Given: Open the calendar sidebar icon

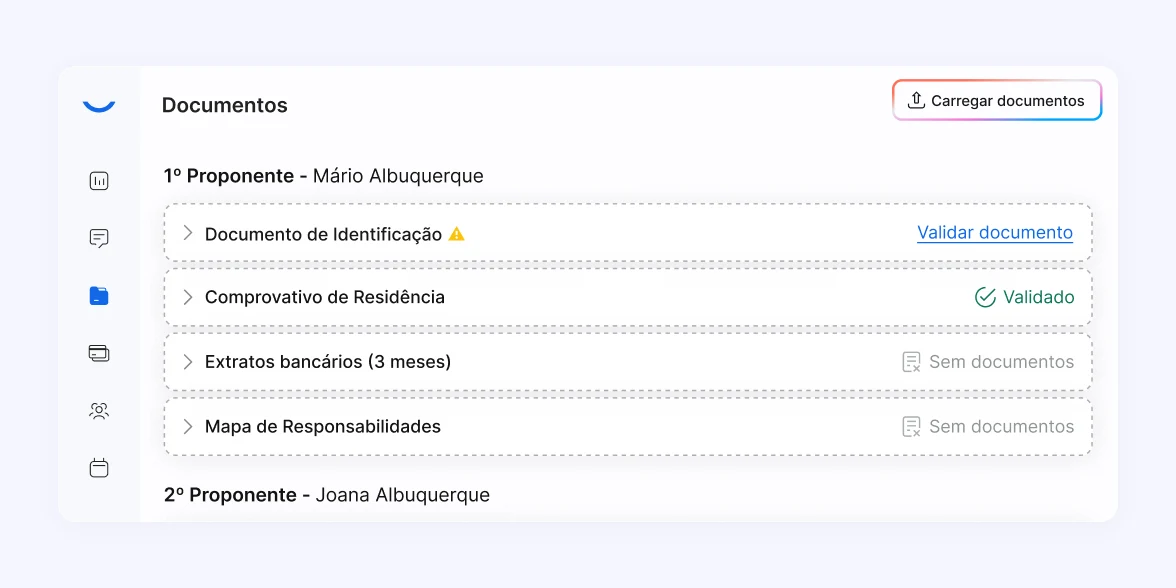Looking at the screenshot, I should [99, 468].
